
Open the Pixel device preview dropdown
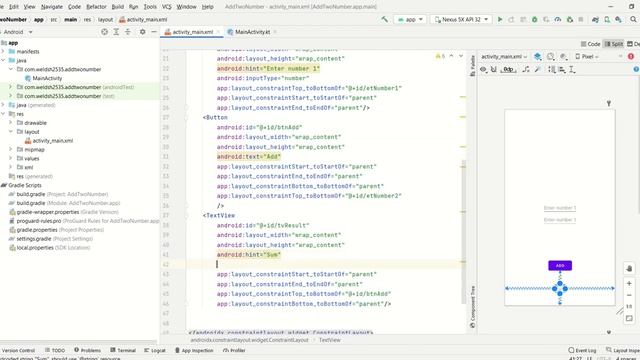[x=587, y=56]
